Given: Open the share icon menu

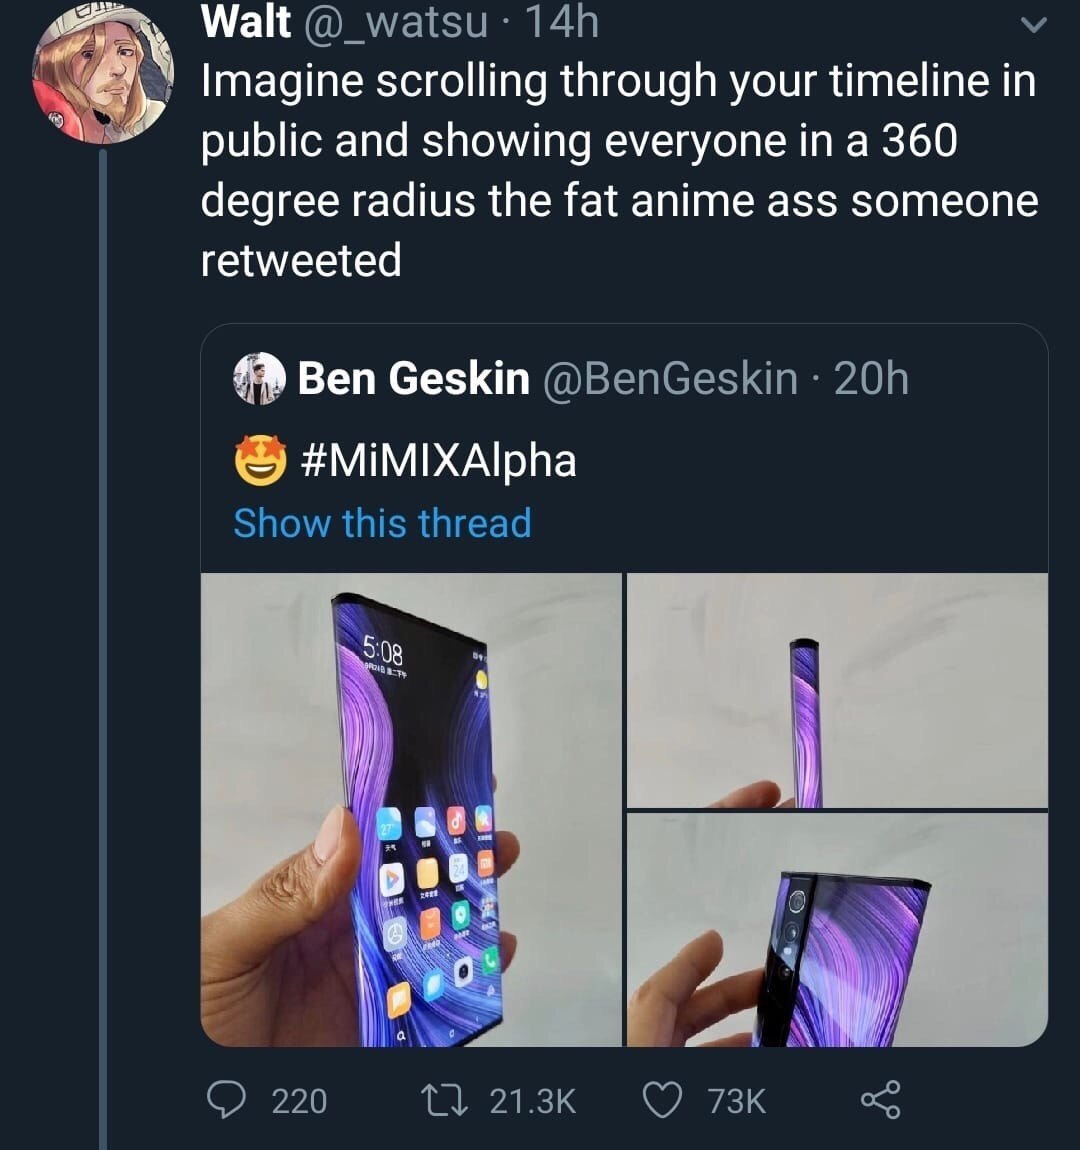Looking at the screenshot, I should (x=880, y=1099).
